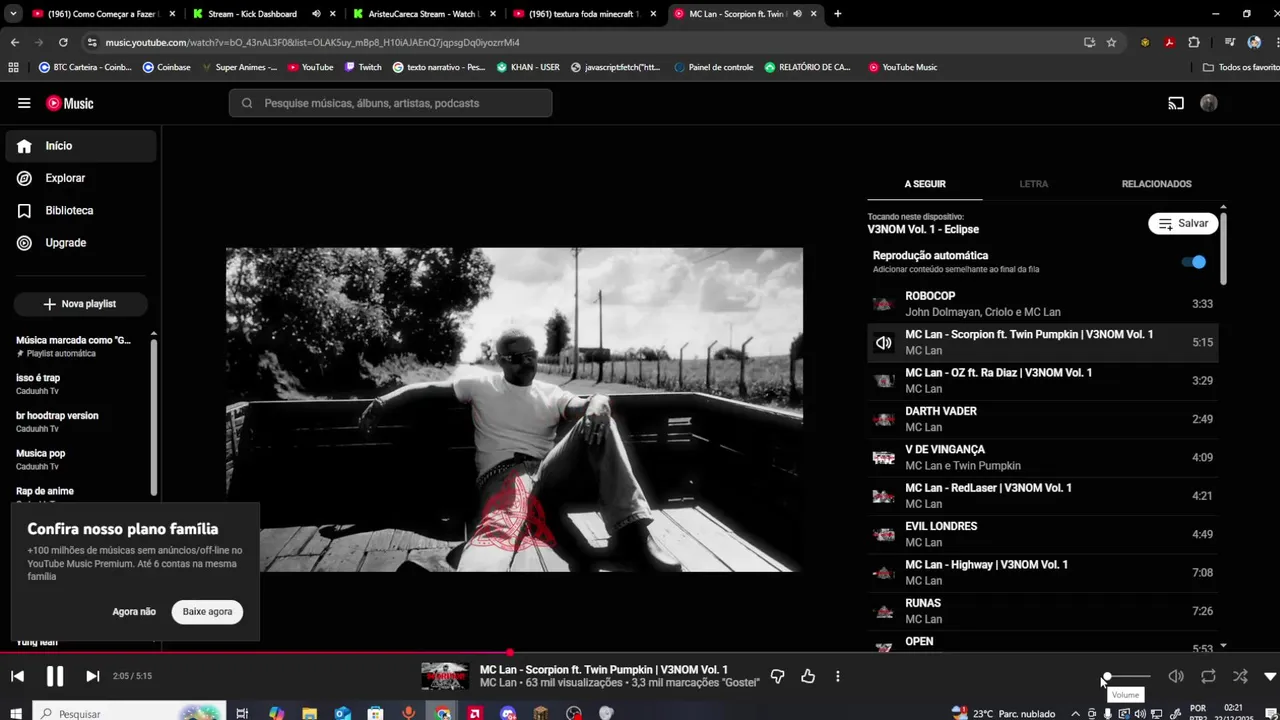The image size is (1280, 720).
Task: Open the hamburger guide menu
Action: pyautogui.click(x=24, y=103)
